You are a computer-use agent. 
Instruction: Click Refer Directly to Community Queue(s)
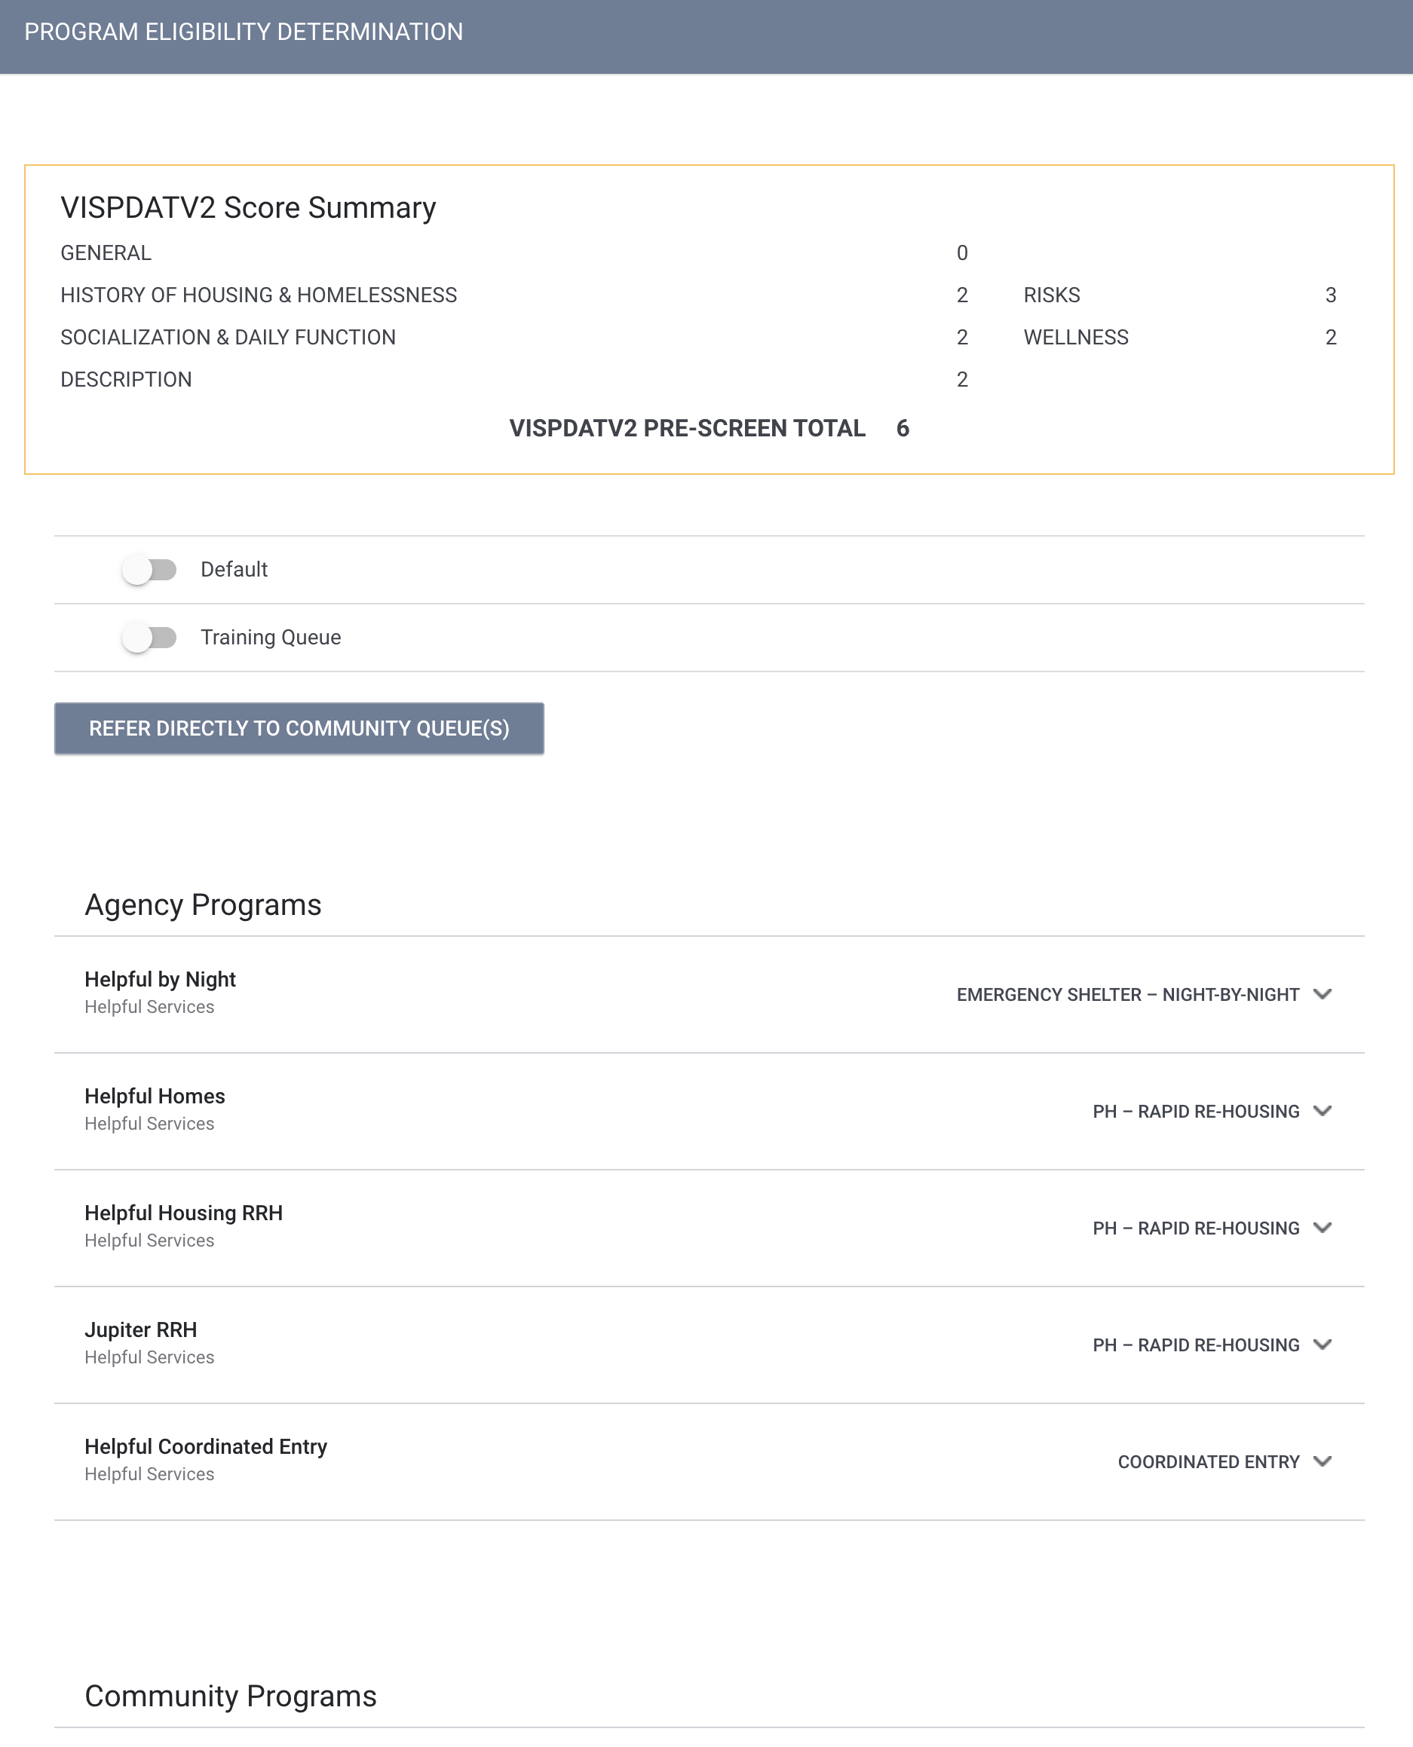299,729
